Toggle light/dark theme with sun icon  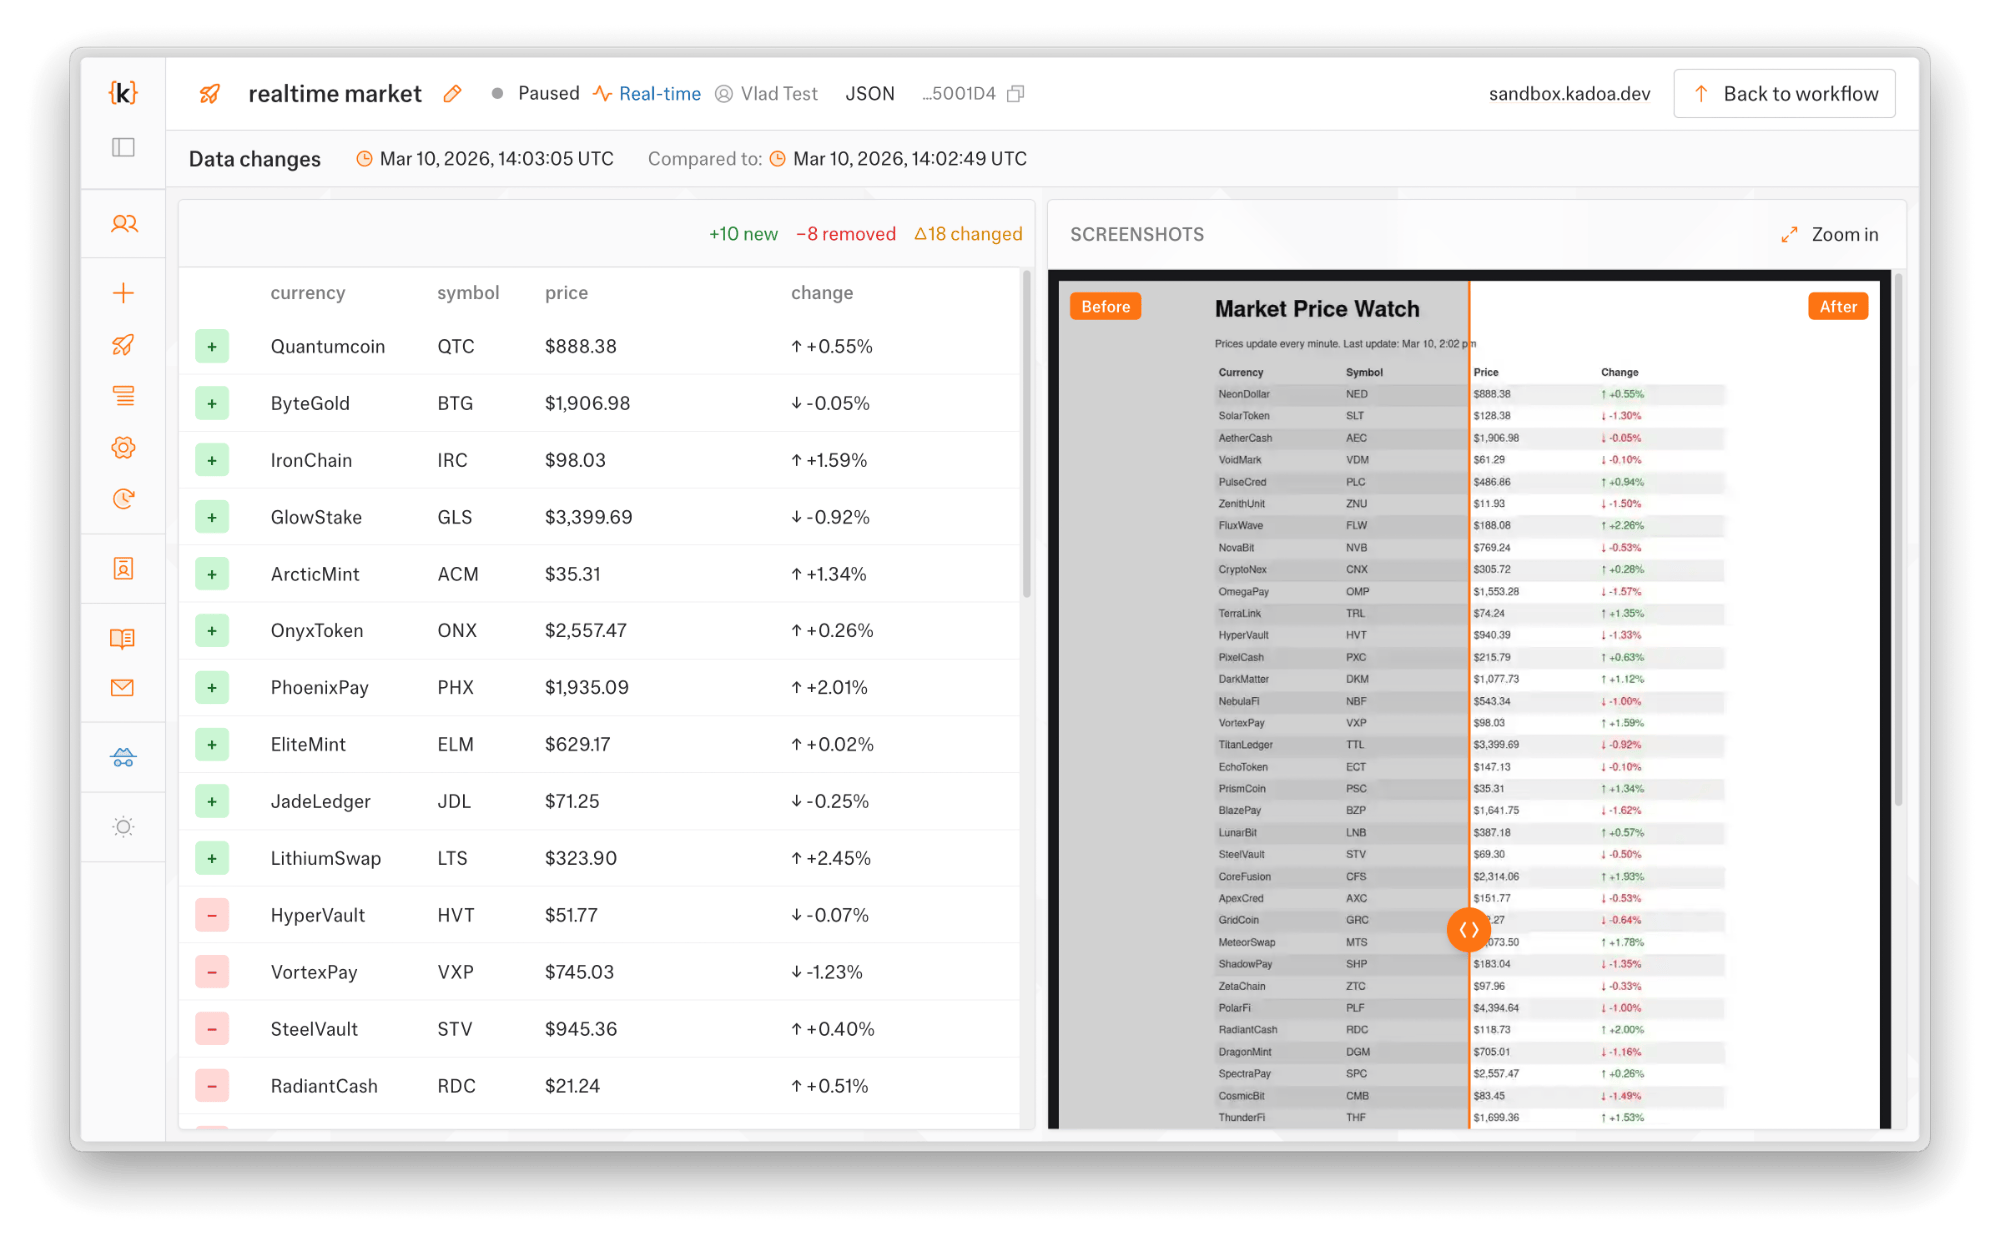point(123,827)
